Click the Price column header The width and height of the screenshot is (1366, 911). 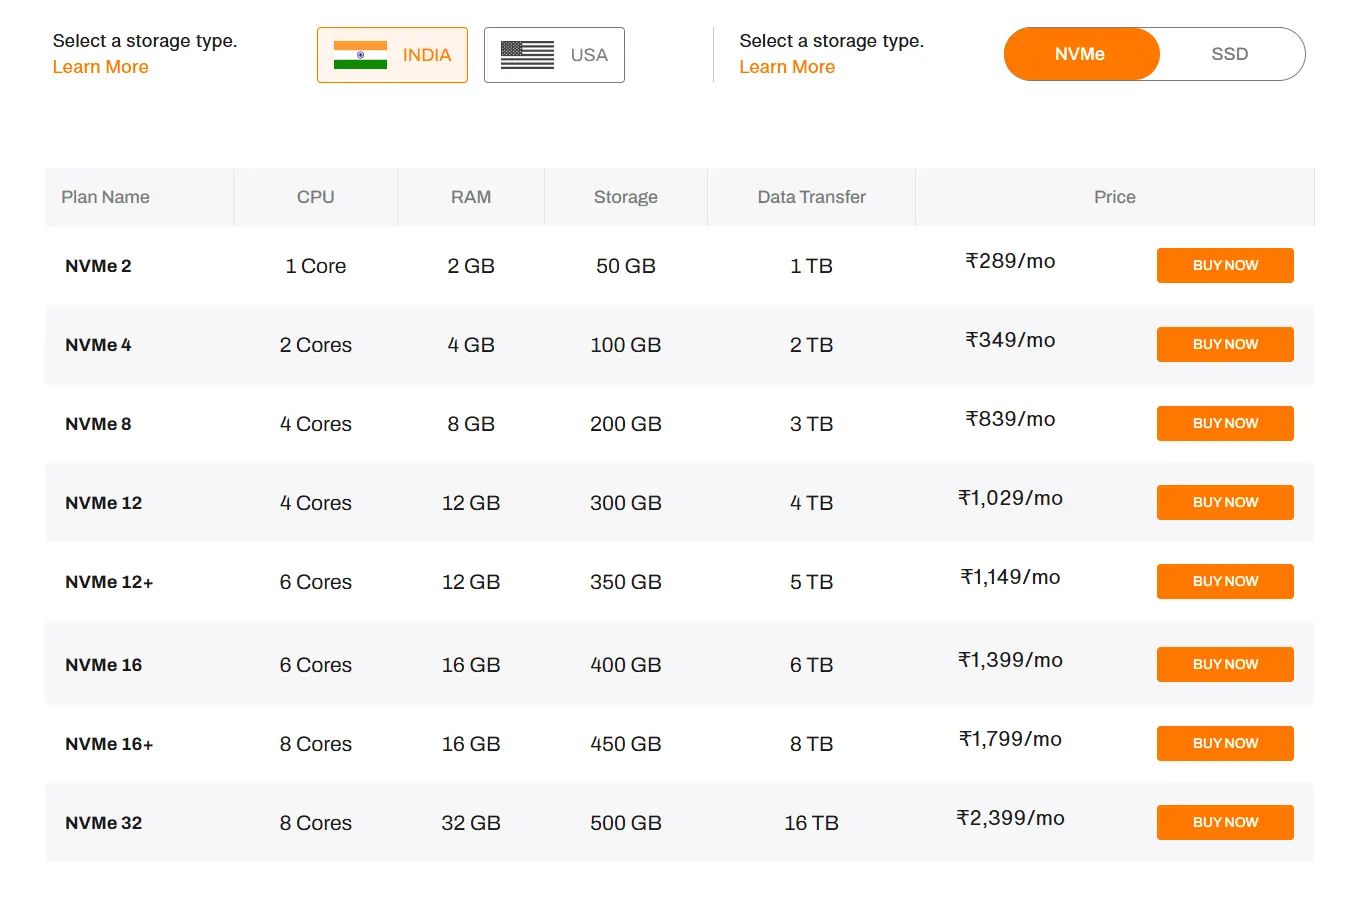tap(1114, 197)
